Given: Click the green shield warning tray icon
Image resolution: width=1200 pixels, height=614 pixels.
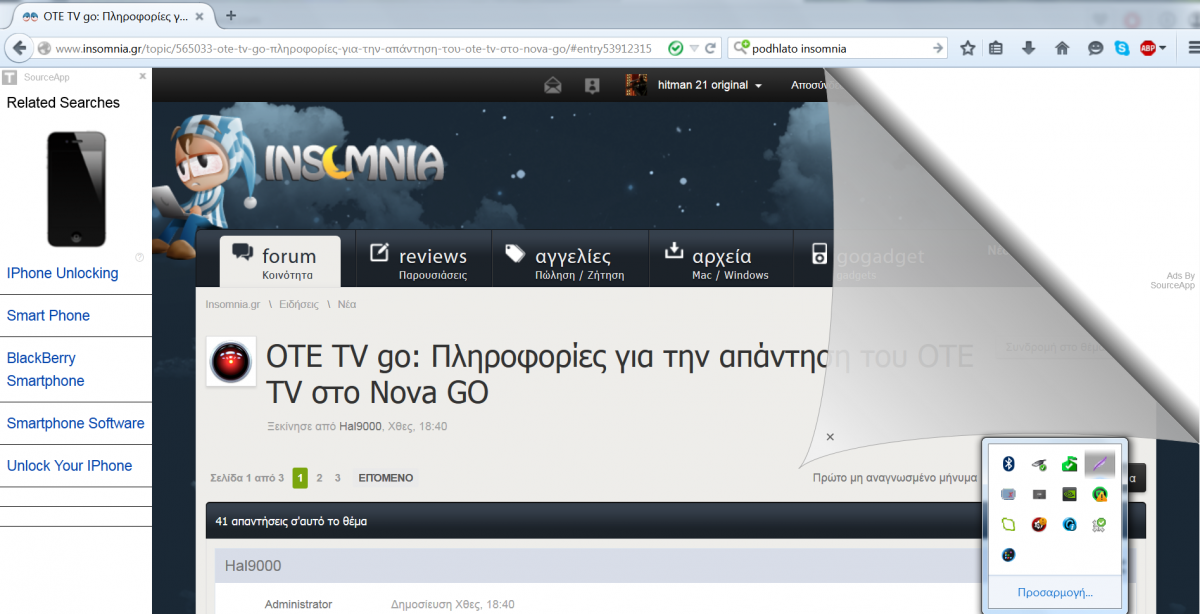Looking at the screenshot, I should 1099,494.
